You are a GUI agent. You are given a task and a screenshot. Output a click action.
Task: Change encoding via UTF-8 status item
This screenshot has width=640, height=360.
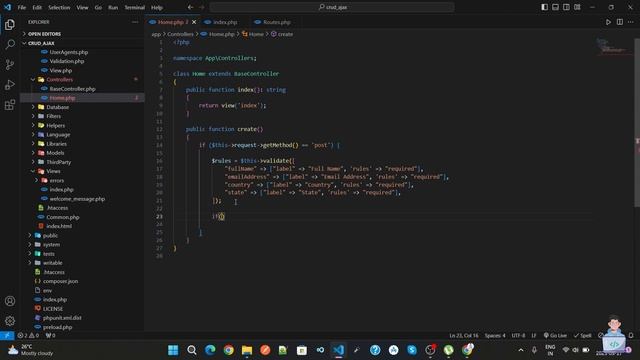[518, 336]
